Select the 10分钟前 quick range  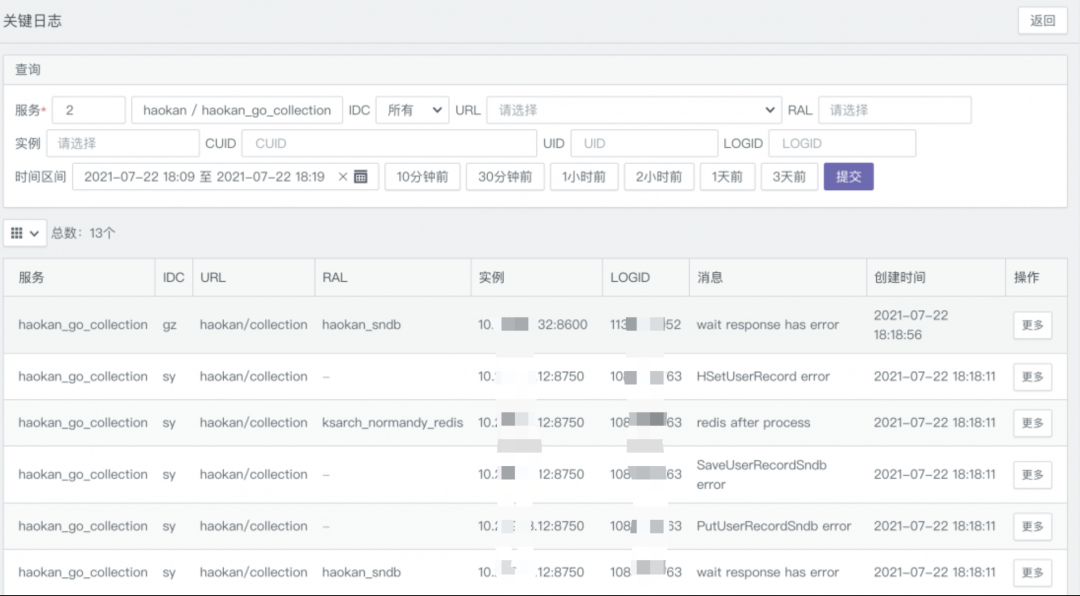click(422, 177)
